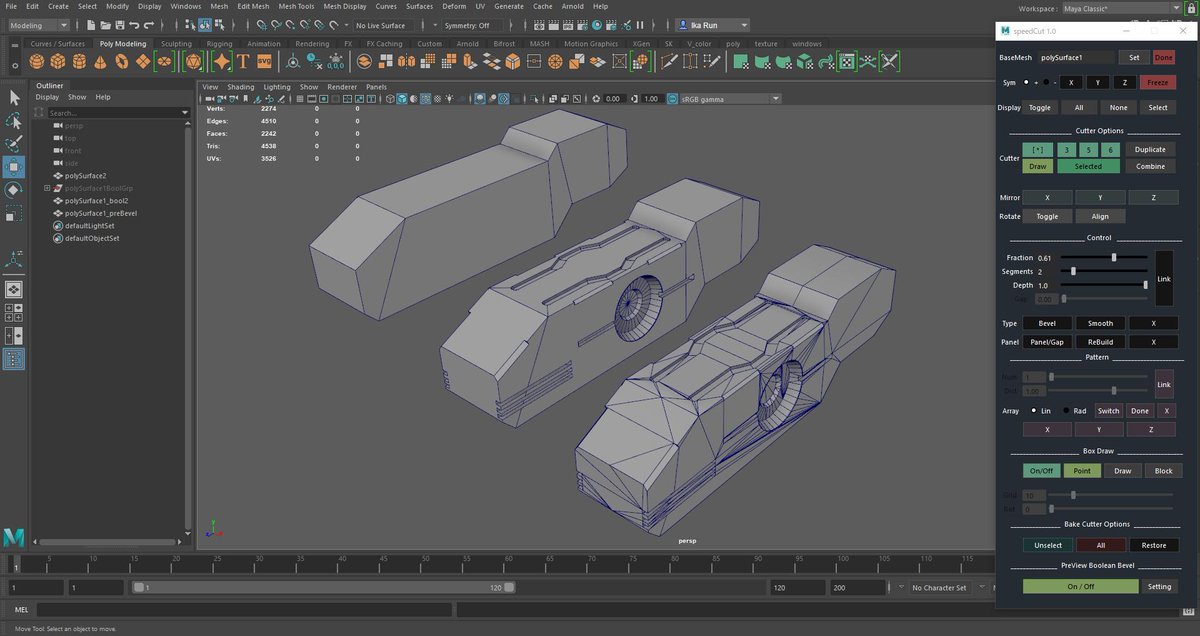Toggle the Rotate Toggle button
The image size is (1200, 636).
pos(1047,216)
